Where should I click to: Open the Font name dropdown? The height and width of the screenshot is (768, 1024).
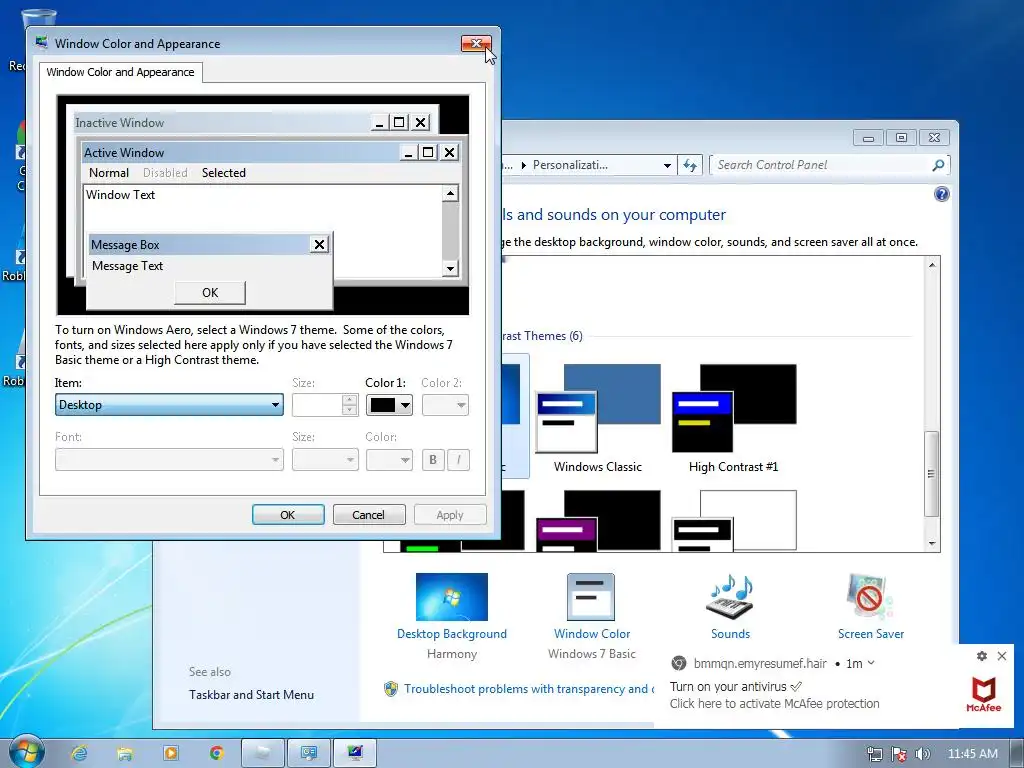click(169, 460)
